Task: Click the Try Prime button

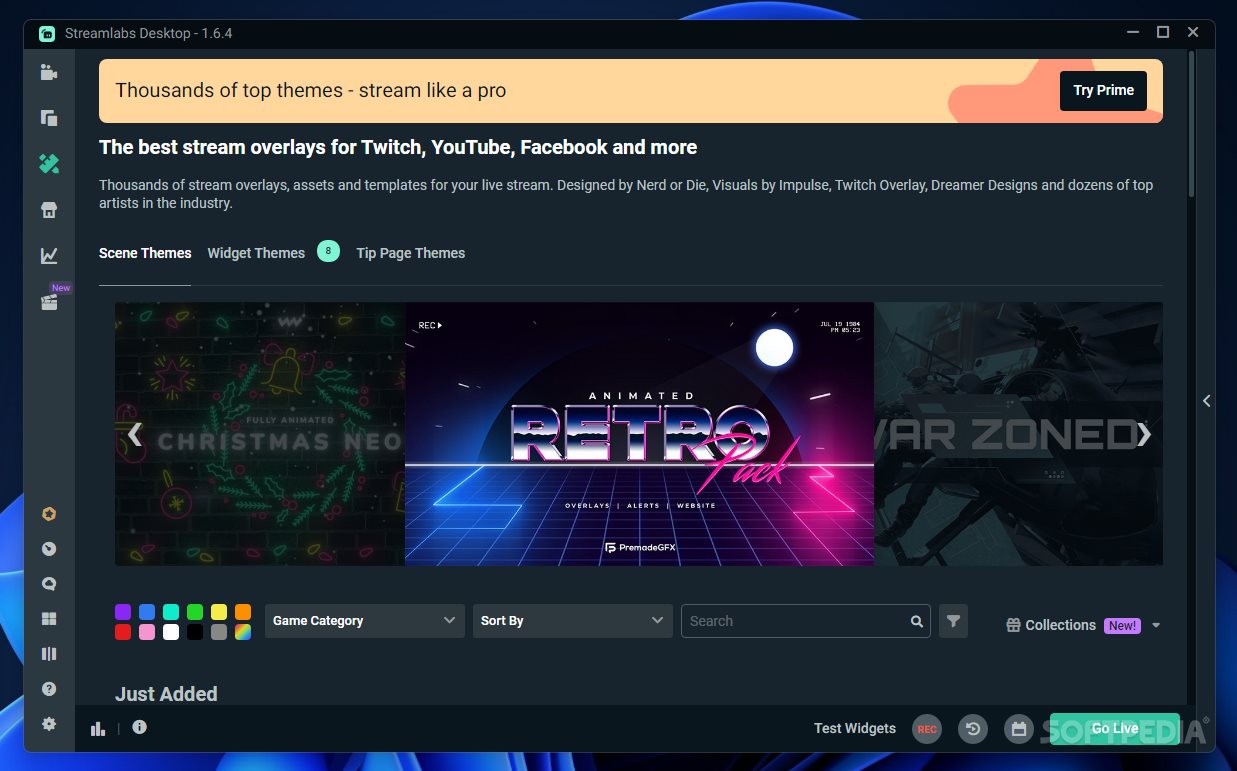Action: [1104, 90]
